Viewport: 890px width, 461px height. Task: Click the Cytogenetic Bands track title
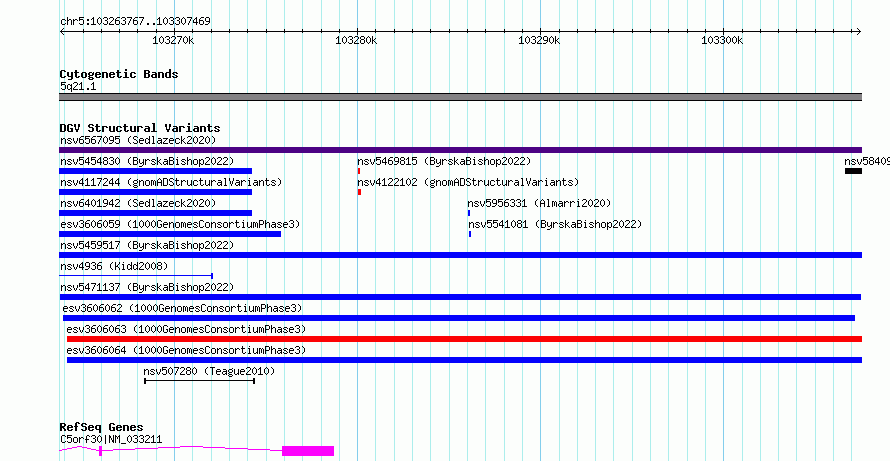click(x=119, y=74)
